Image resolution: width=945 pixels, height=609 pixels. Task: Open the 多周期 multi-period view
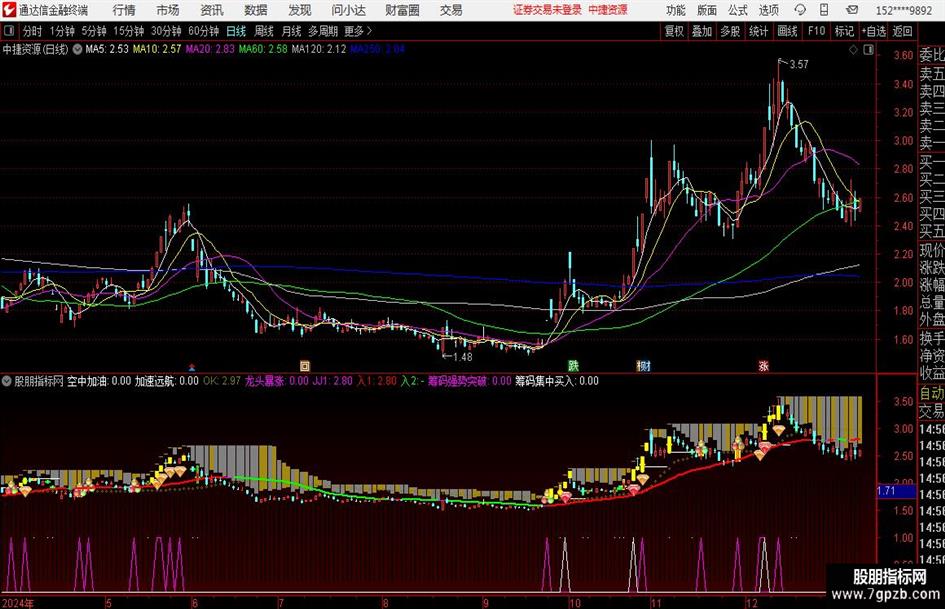click(323, 31)
